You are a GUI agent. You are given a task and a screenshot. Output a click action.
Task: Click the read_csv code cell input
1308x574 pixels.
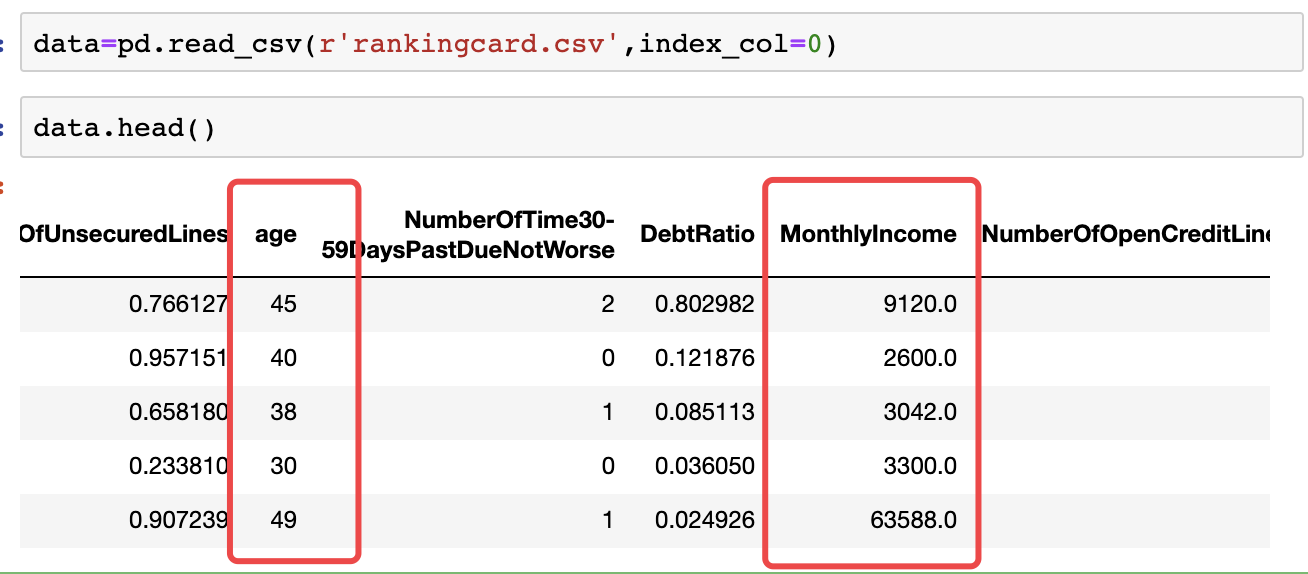point(661,44)
